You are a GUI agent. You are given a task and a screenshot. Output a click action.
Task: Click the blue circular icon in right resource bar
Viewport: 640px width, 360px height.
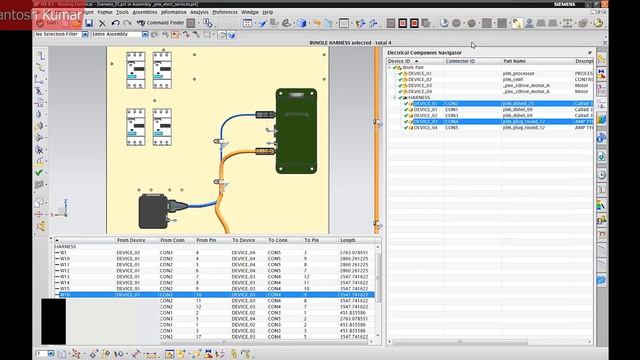(x=602, y=138)
